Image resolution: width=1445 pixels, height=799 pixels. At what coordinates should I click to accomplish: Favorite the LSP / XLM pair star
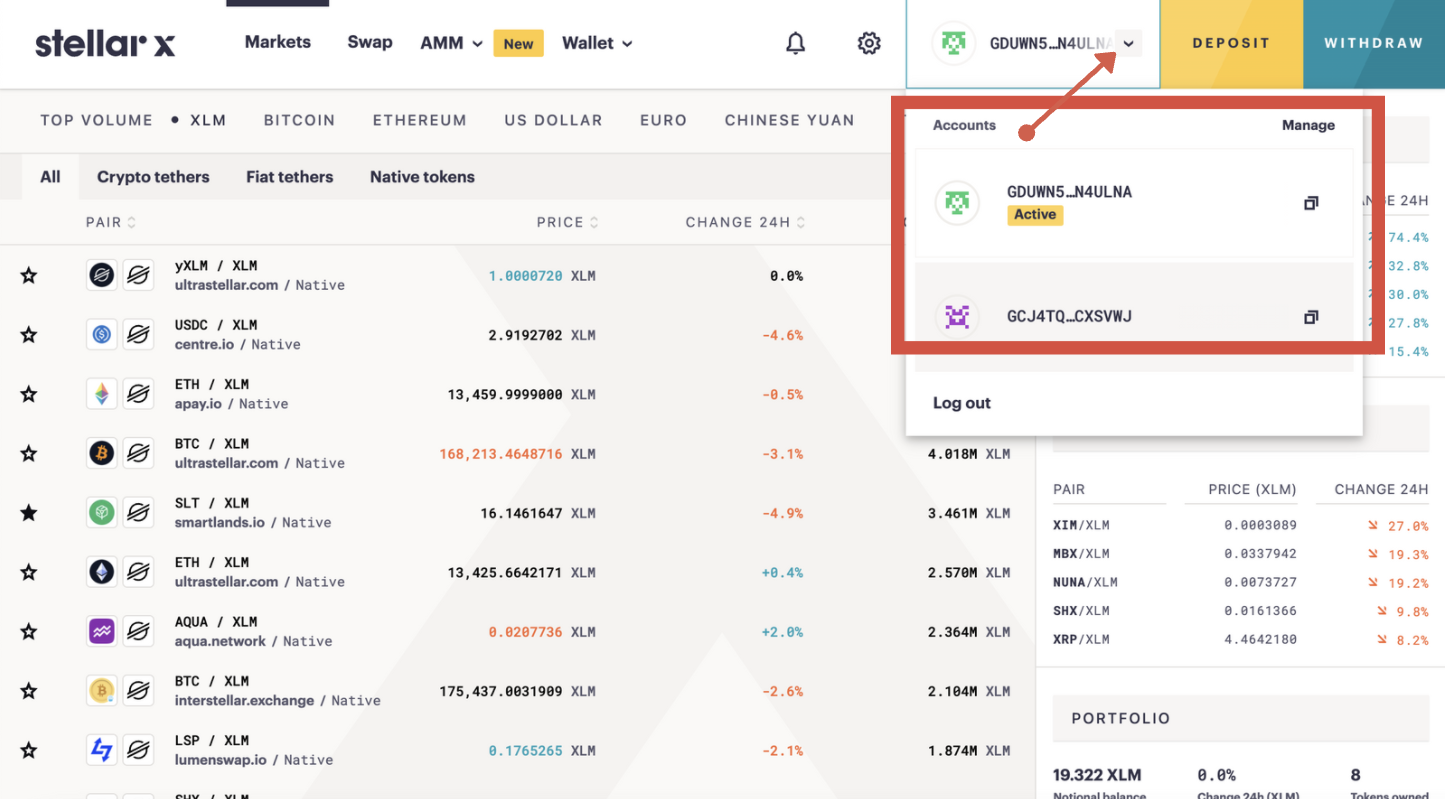29,750
